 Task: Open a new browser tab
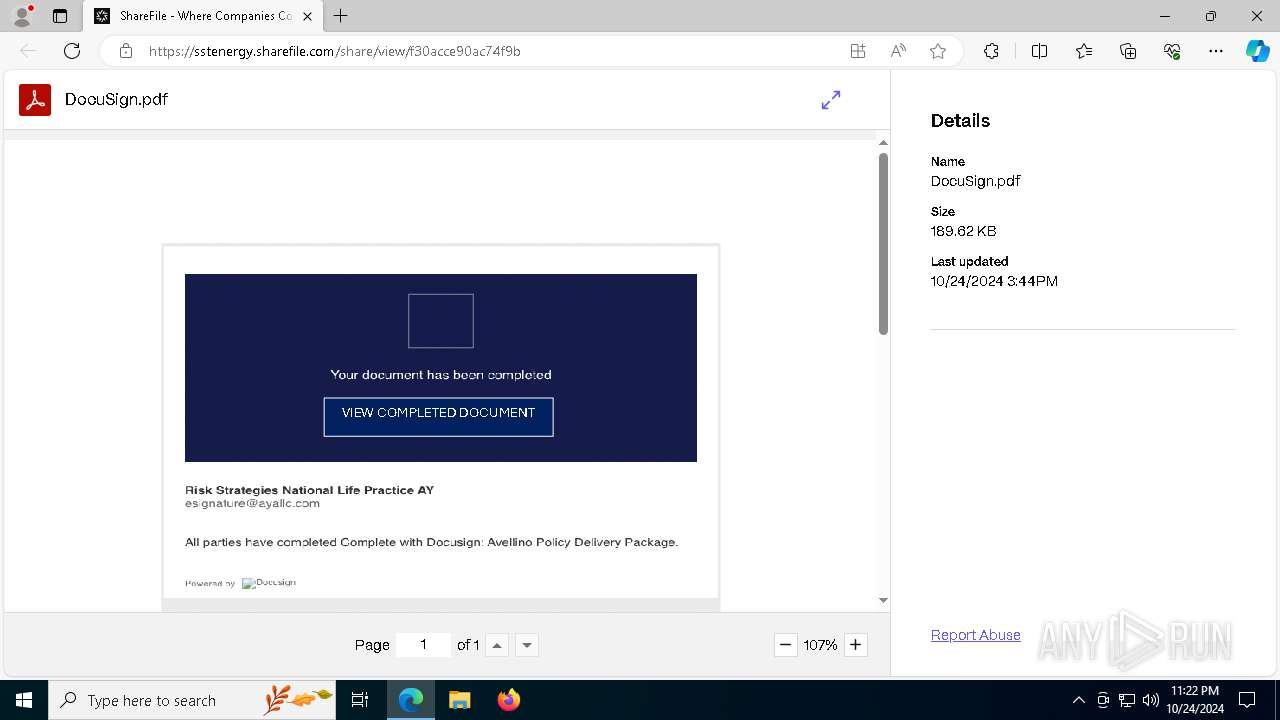[341, 16]
